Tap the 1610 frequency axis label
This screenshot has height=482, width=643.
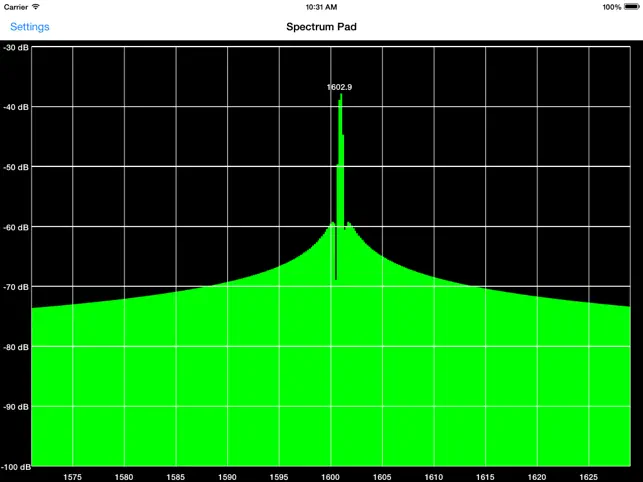point(433,477)
